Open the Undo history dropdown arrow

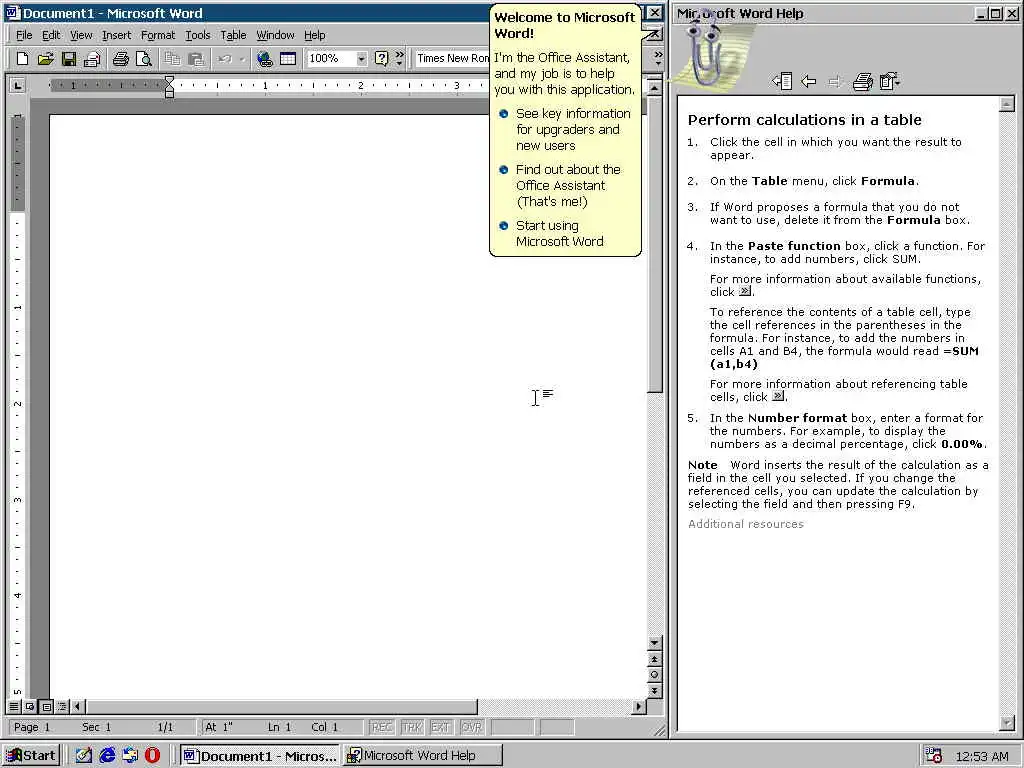coord(242,59)
